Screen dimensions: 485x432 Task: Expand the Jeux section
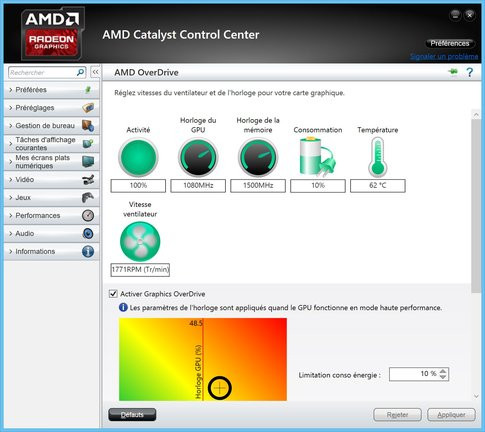click(x=52, y=198)
